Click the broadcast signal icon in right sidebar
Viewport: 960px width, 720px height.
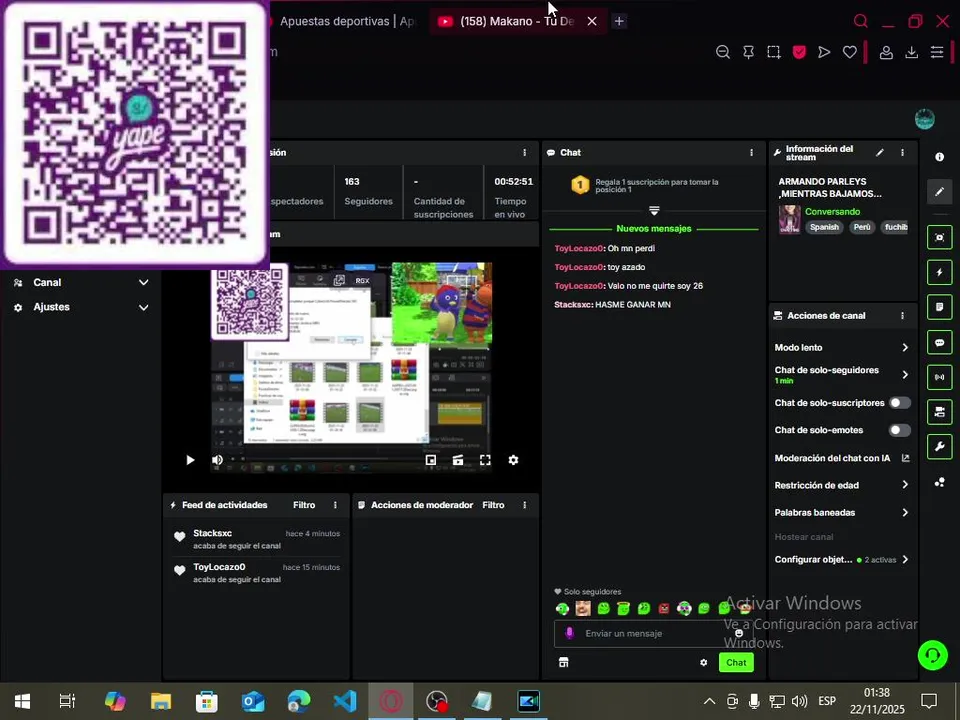coord(939,377)
